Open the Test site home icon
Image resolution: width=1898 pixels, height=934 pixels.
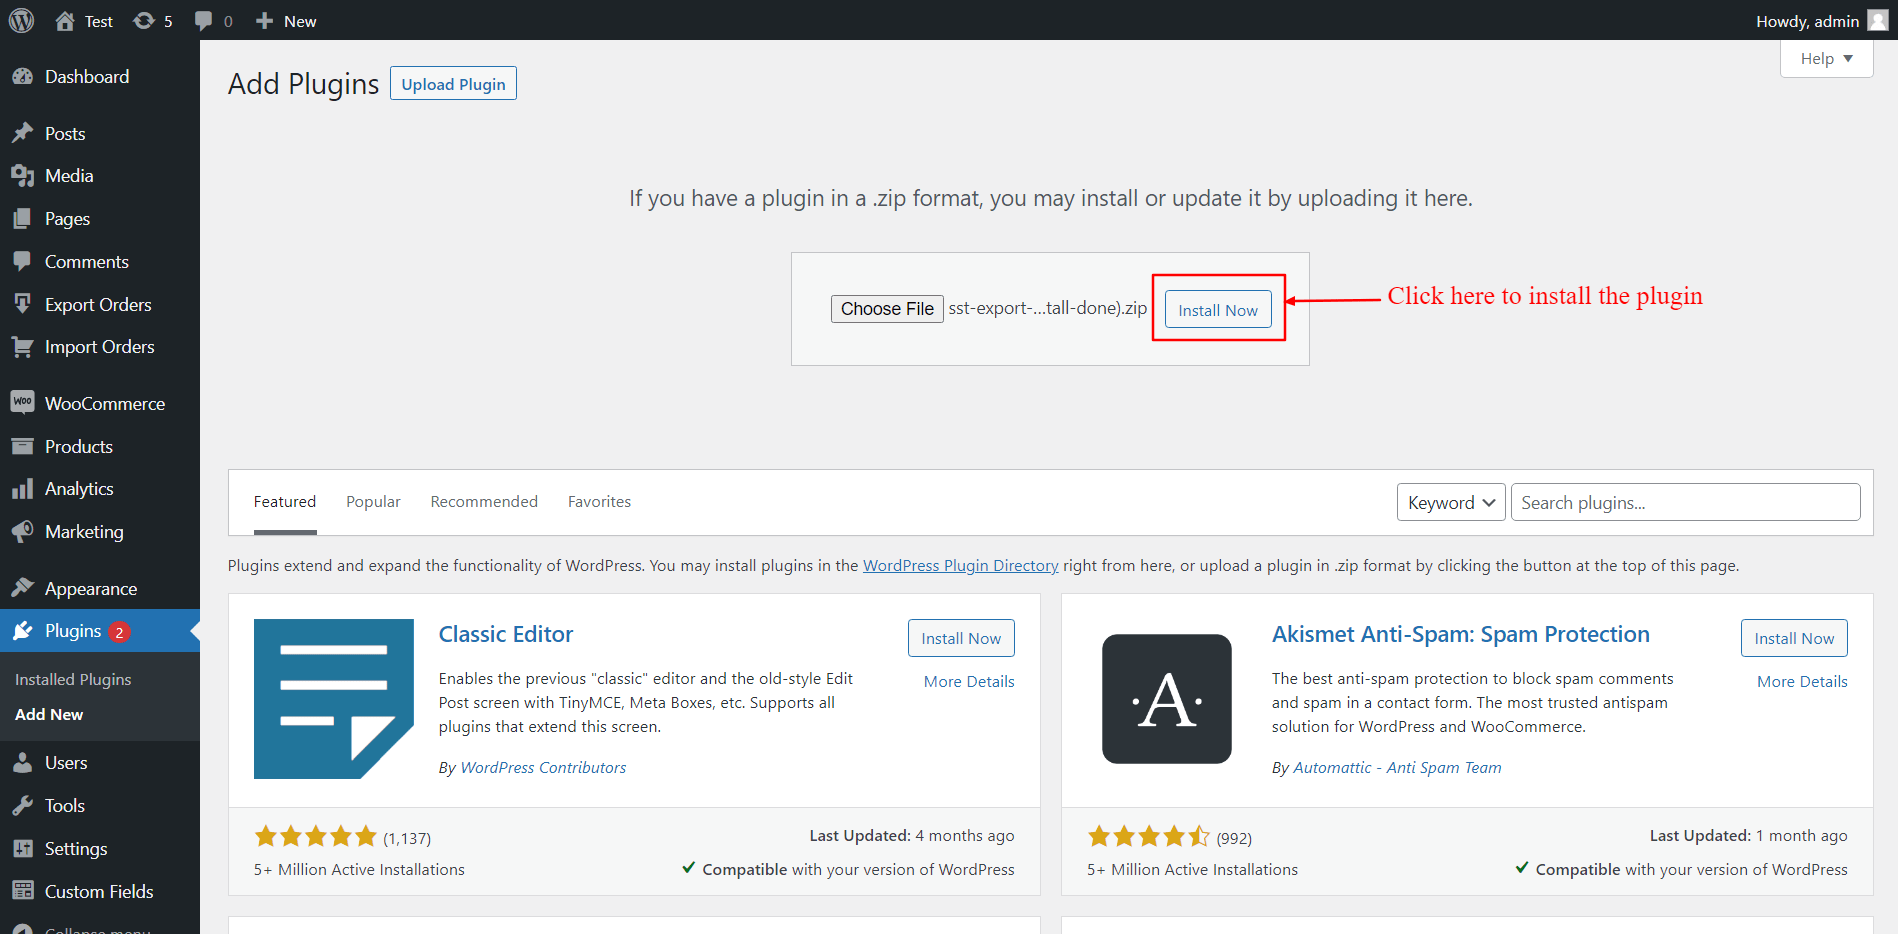pos(65,21)
